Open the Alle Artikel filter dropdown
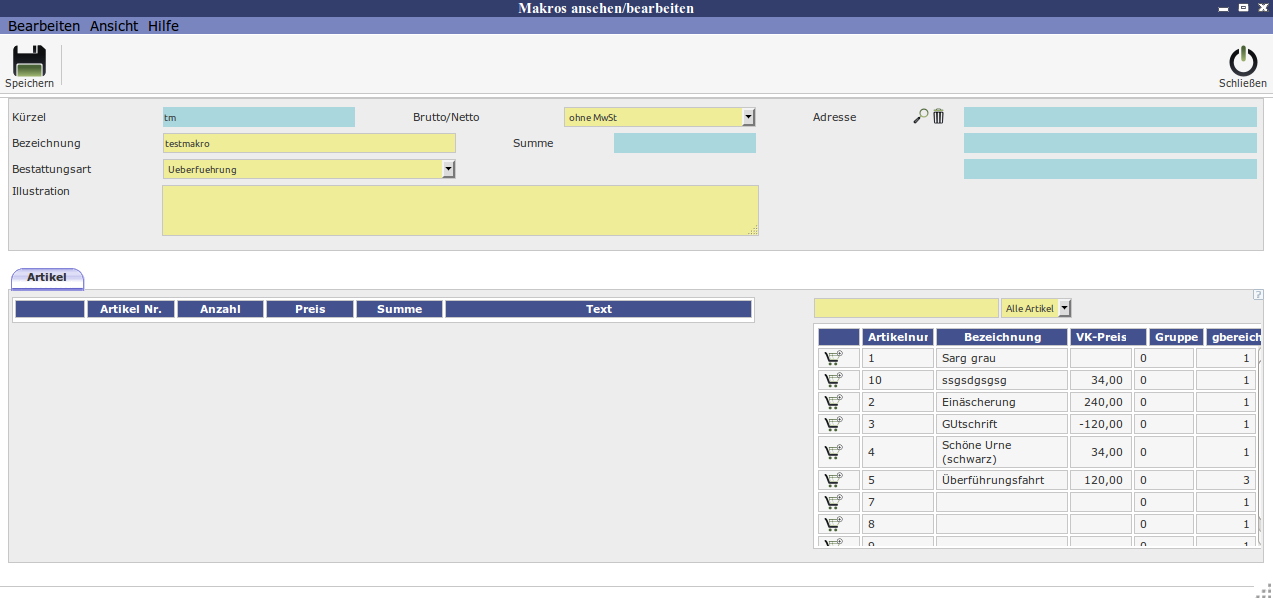This screenshot has height=598, width=1273. click(x=1064, y=309)
